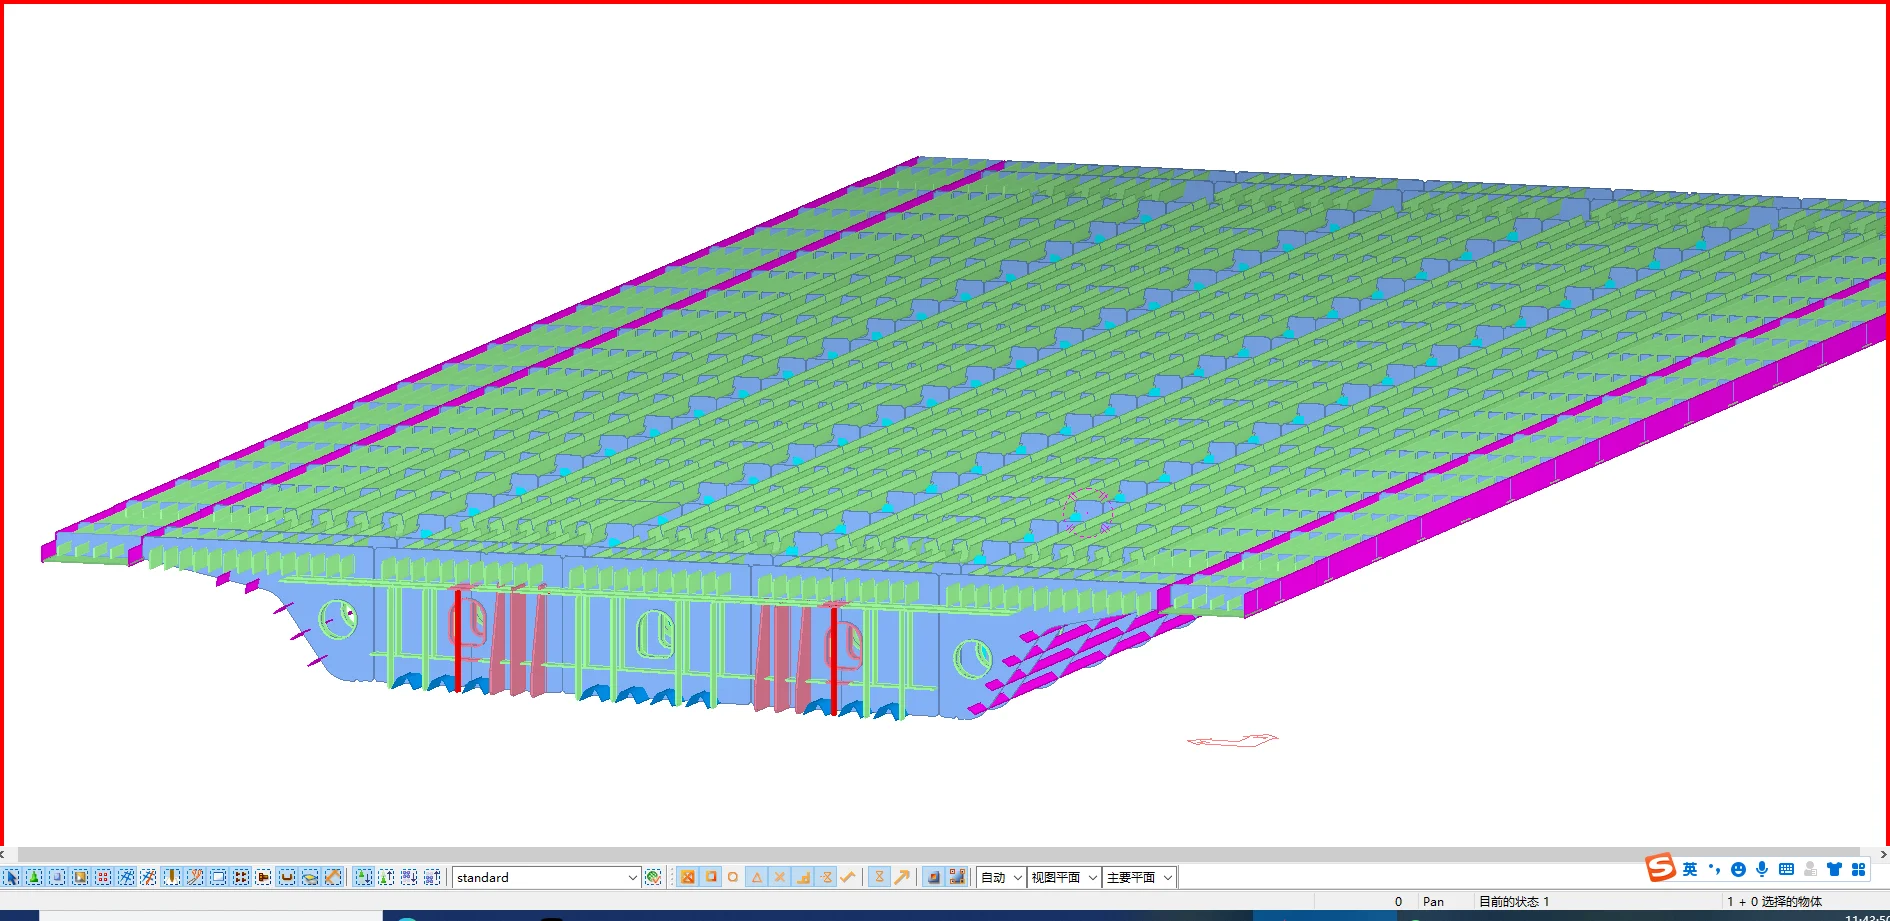
Task: Click the Select cuts scissors icon
Action: [x=195, y=877]
